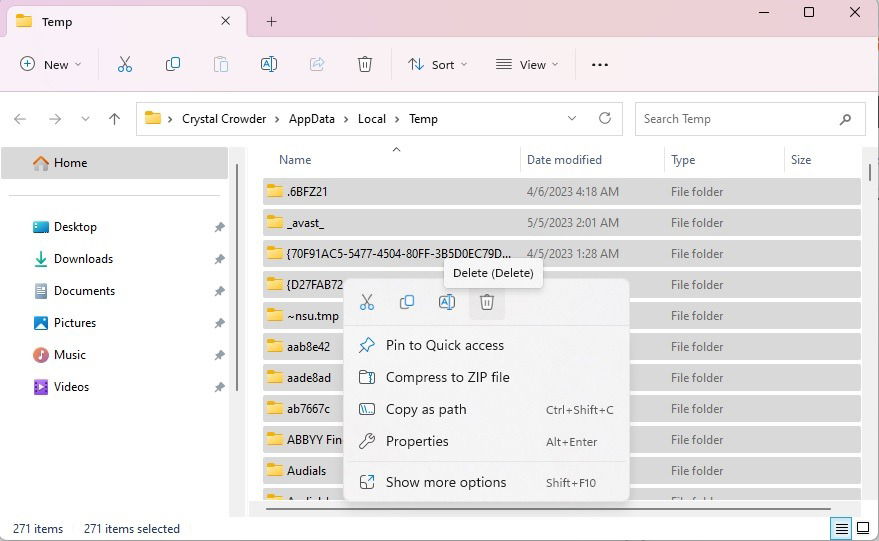Expand address bar history dropdown

coord(572,118)
